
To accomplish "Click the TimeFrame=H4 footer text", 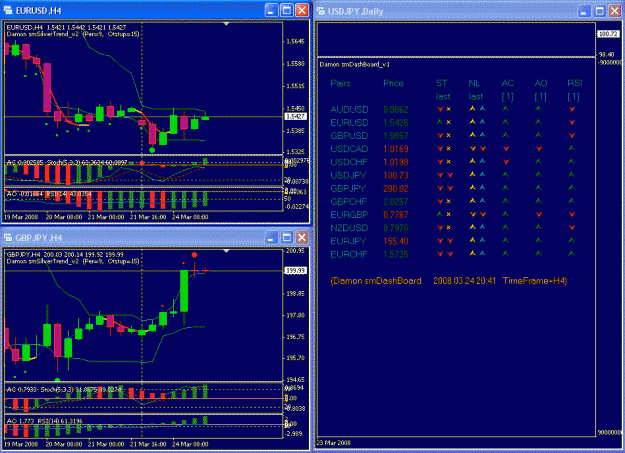I will pos(535,281).
